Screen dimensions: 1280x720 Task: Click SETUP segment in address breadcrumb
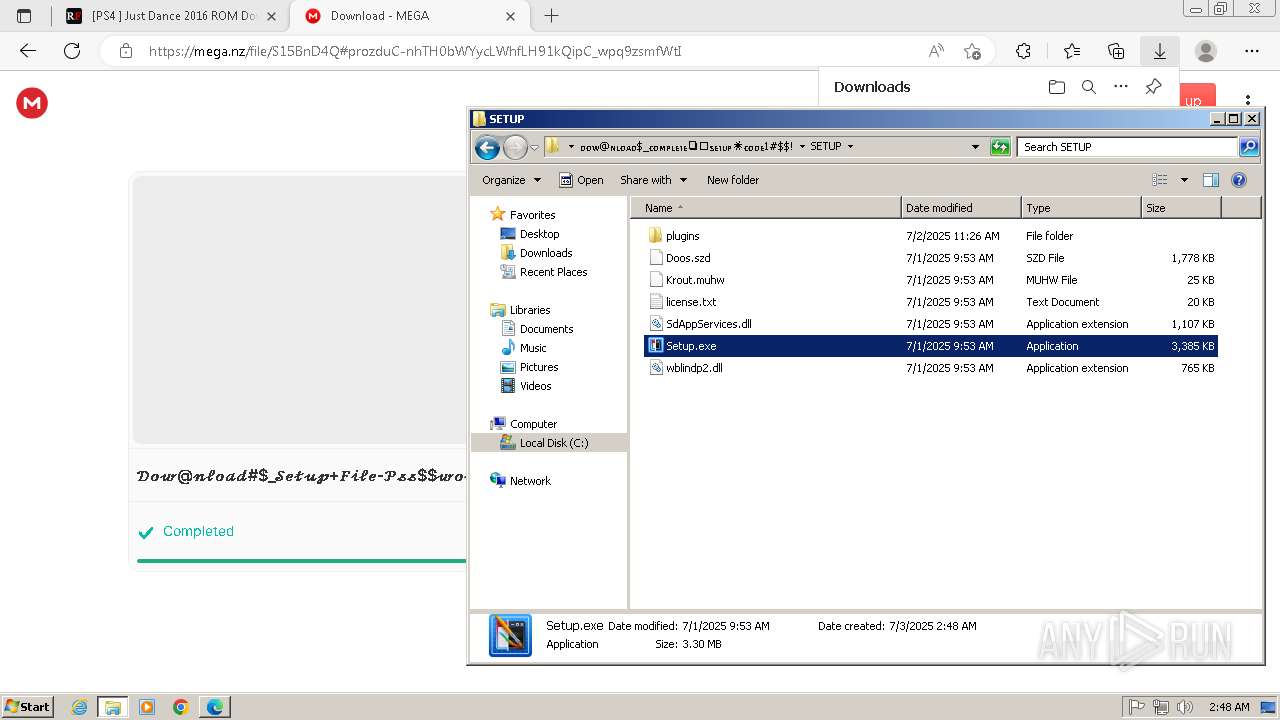(826, 146)
